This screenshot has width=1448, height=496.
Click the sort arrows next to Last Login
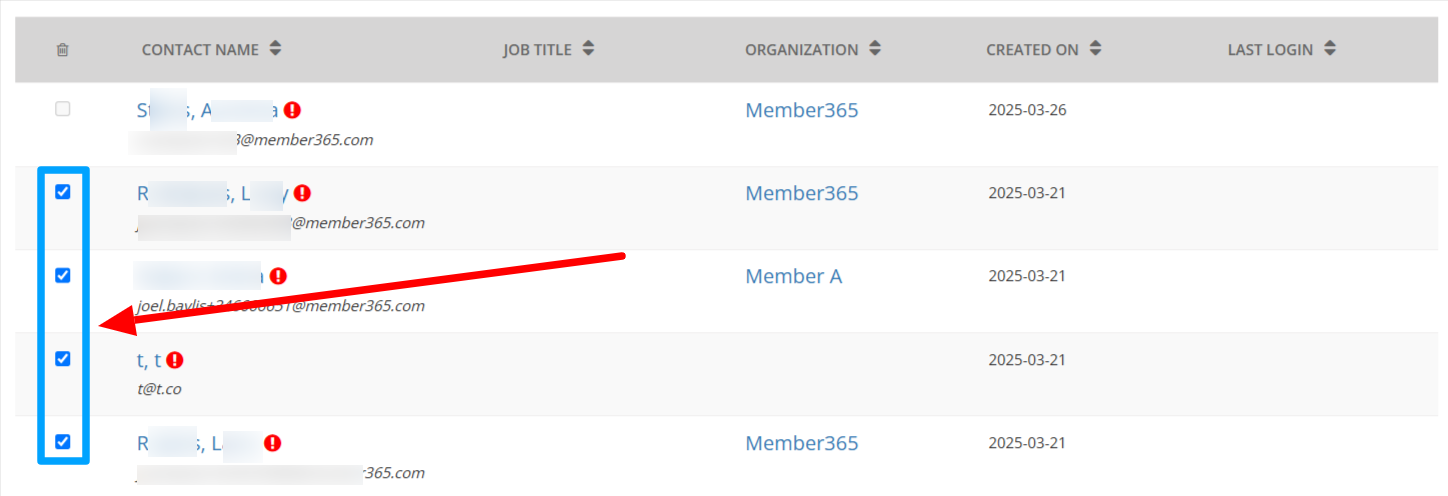pyautogui.click(x=1330, y=49)
